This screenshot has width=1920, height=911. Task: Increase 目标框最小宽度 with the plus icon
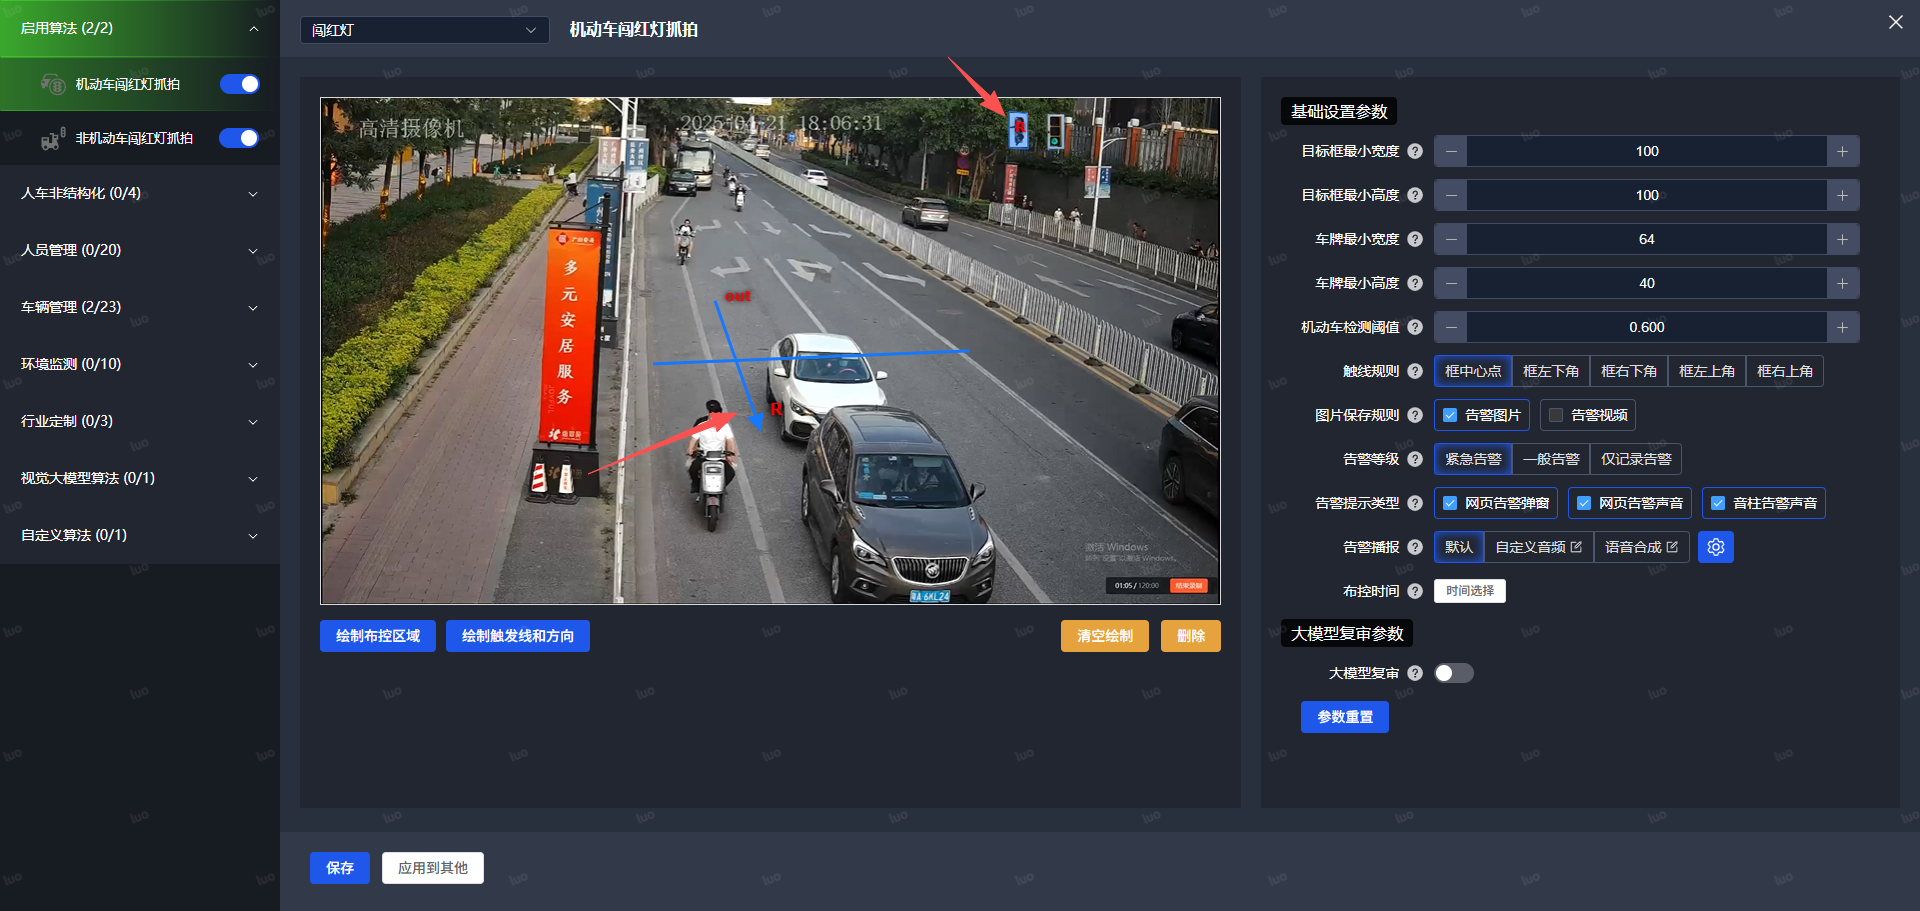tap(1842, 151)
